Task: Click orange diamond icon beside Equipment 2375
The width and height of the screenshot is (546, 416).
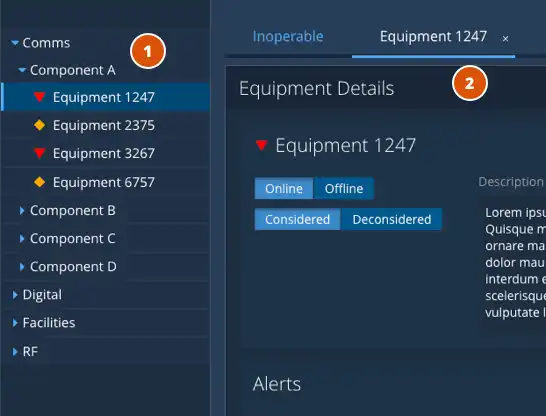Action: click(40, 125)
